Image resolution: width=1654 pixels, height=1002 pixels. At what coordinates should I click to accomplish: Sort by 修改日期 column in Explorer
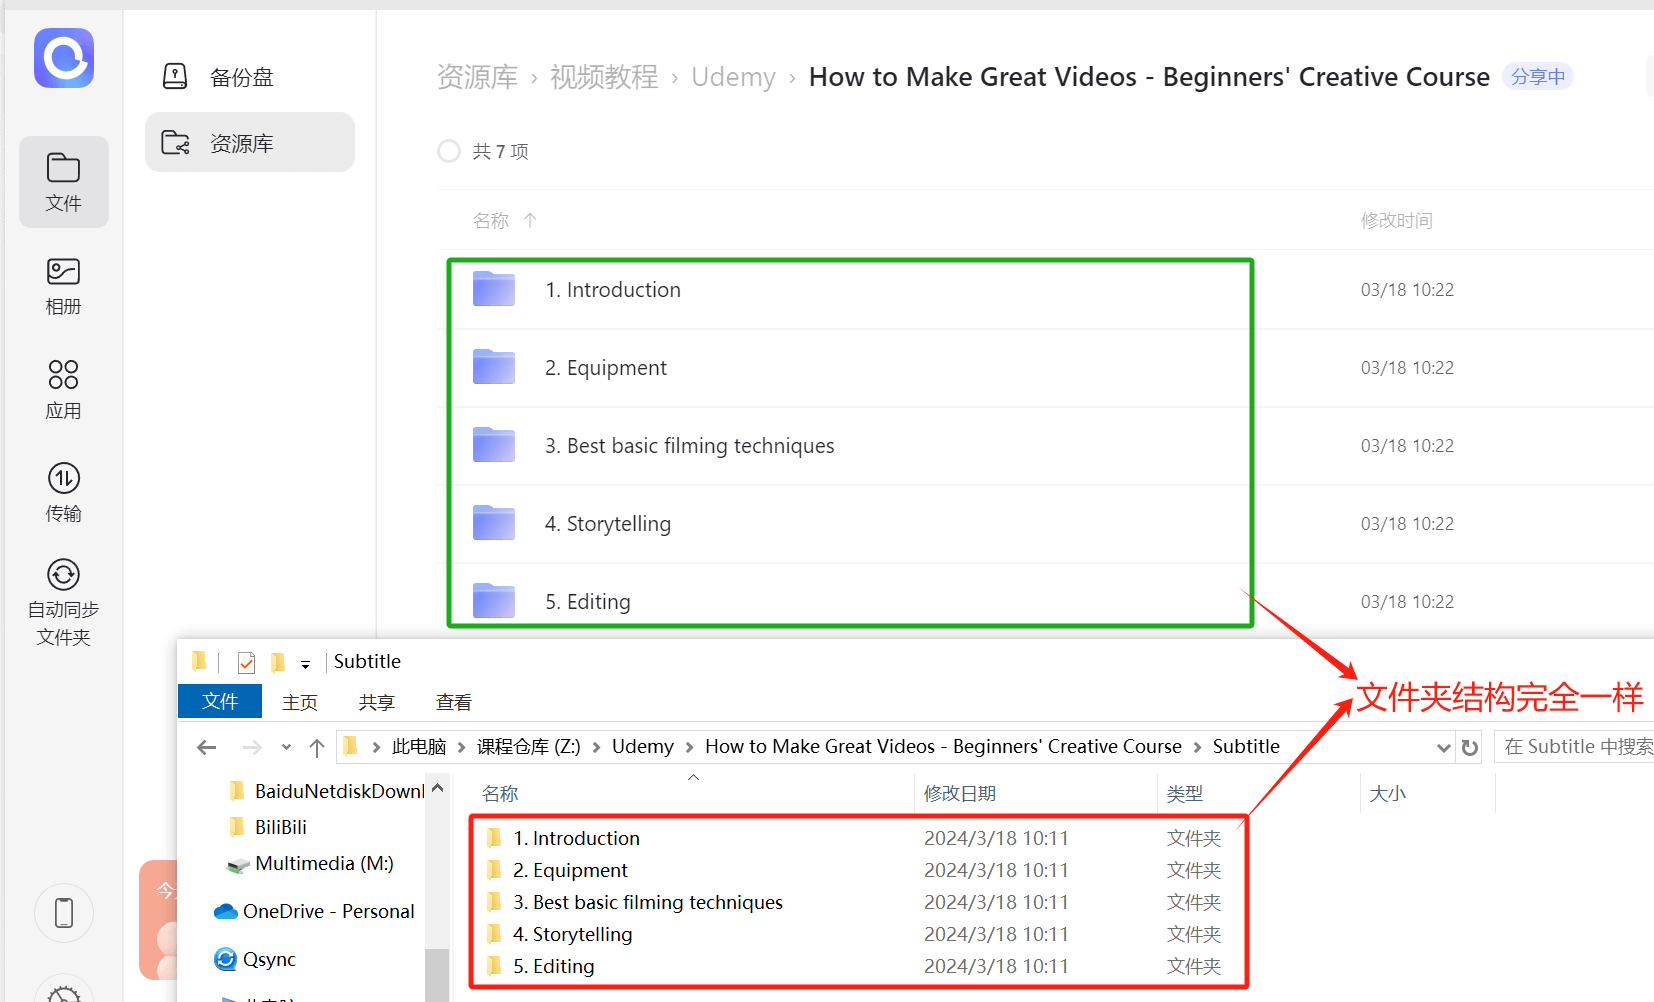(x=960, y=793)
